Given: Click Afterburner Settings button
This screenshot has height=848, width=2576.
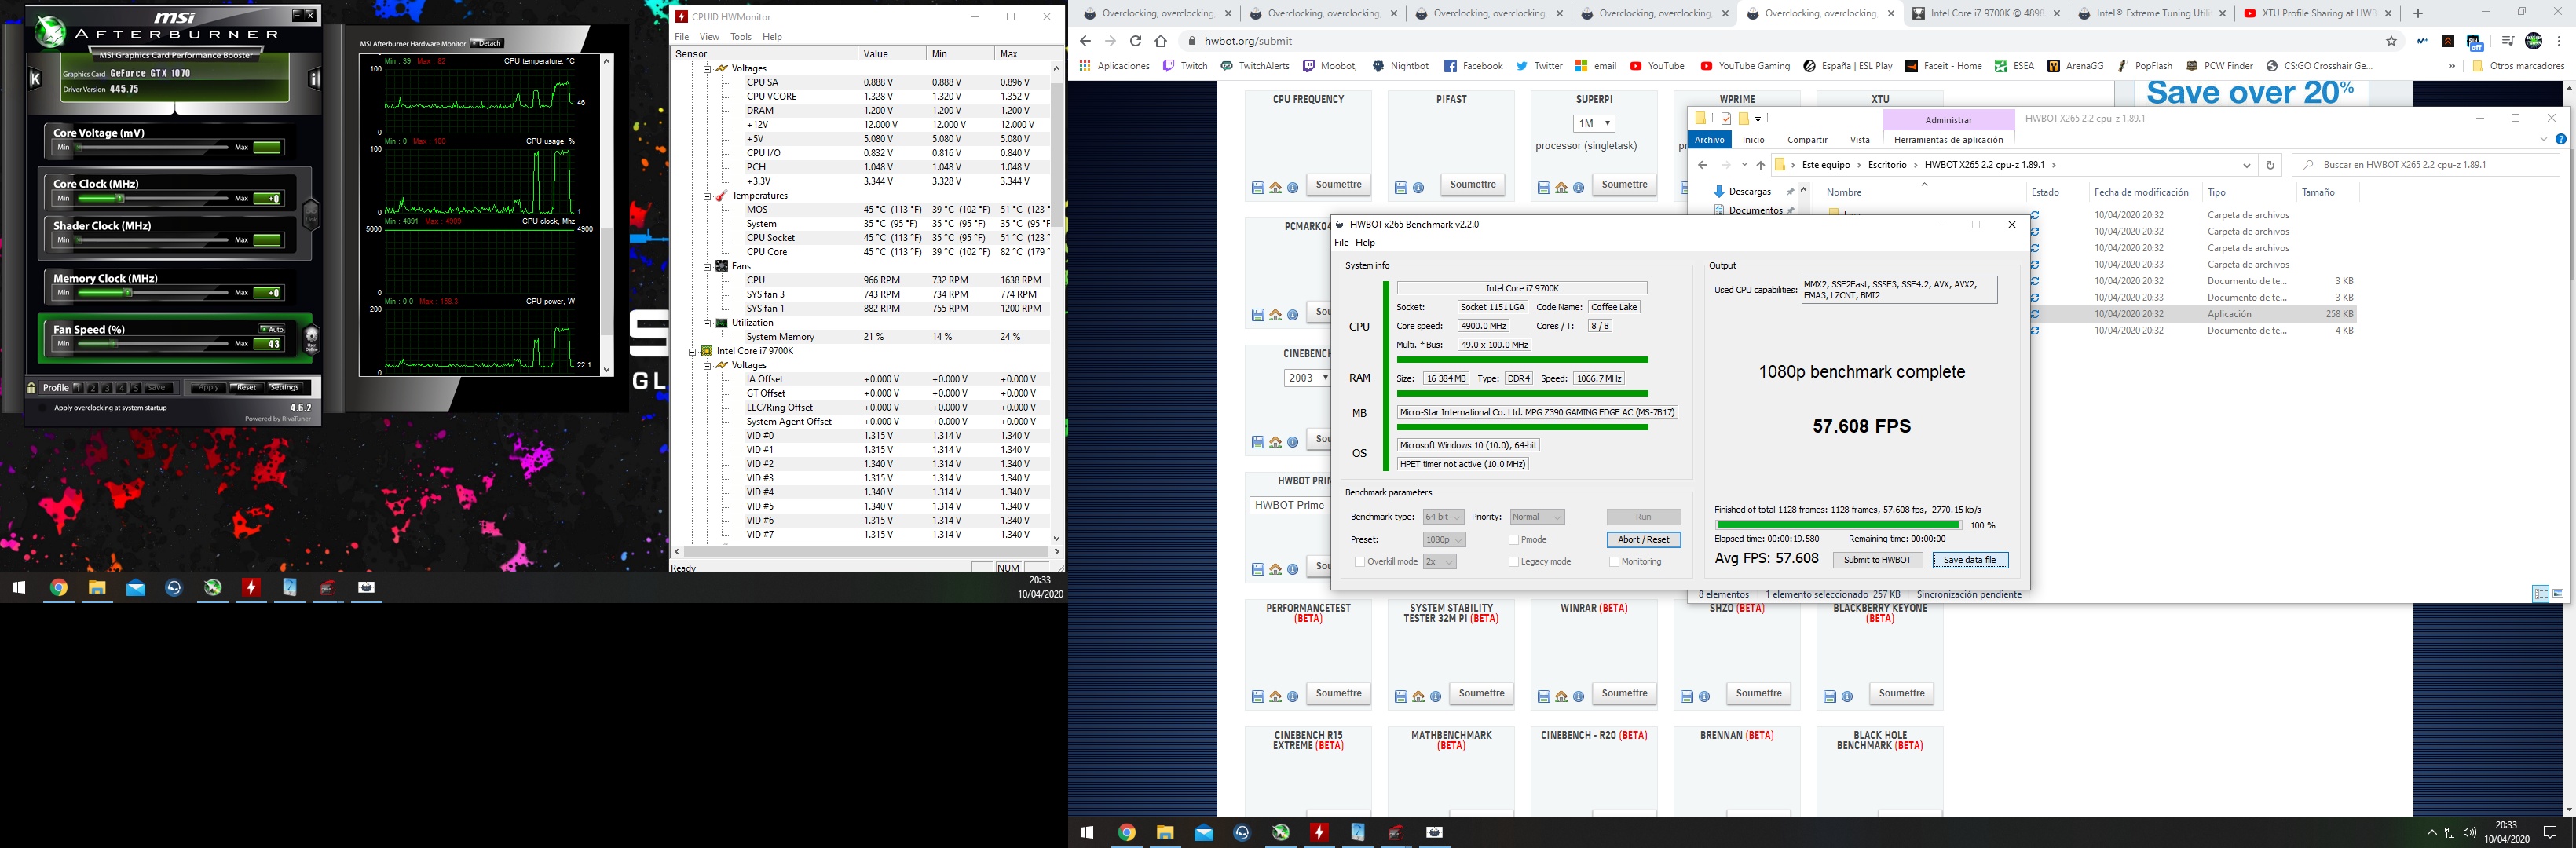Looking at the screenshot, I should click(285, 388).
